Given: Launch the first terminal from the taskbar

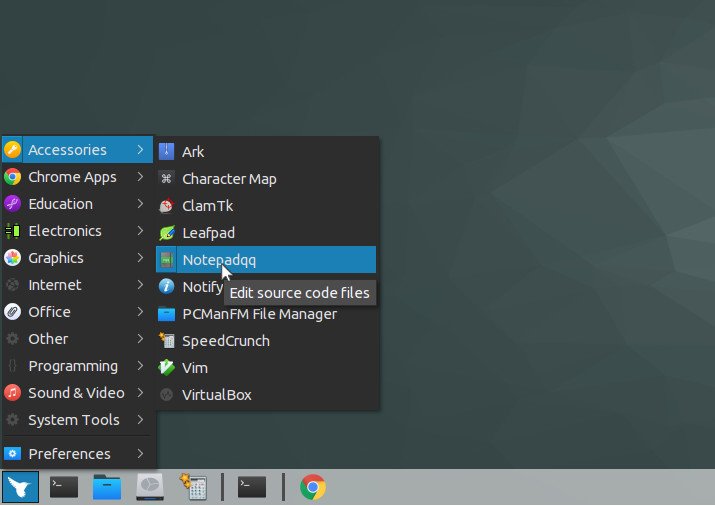Looking at the screenshot, I should [x=63, y=487].
